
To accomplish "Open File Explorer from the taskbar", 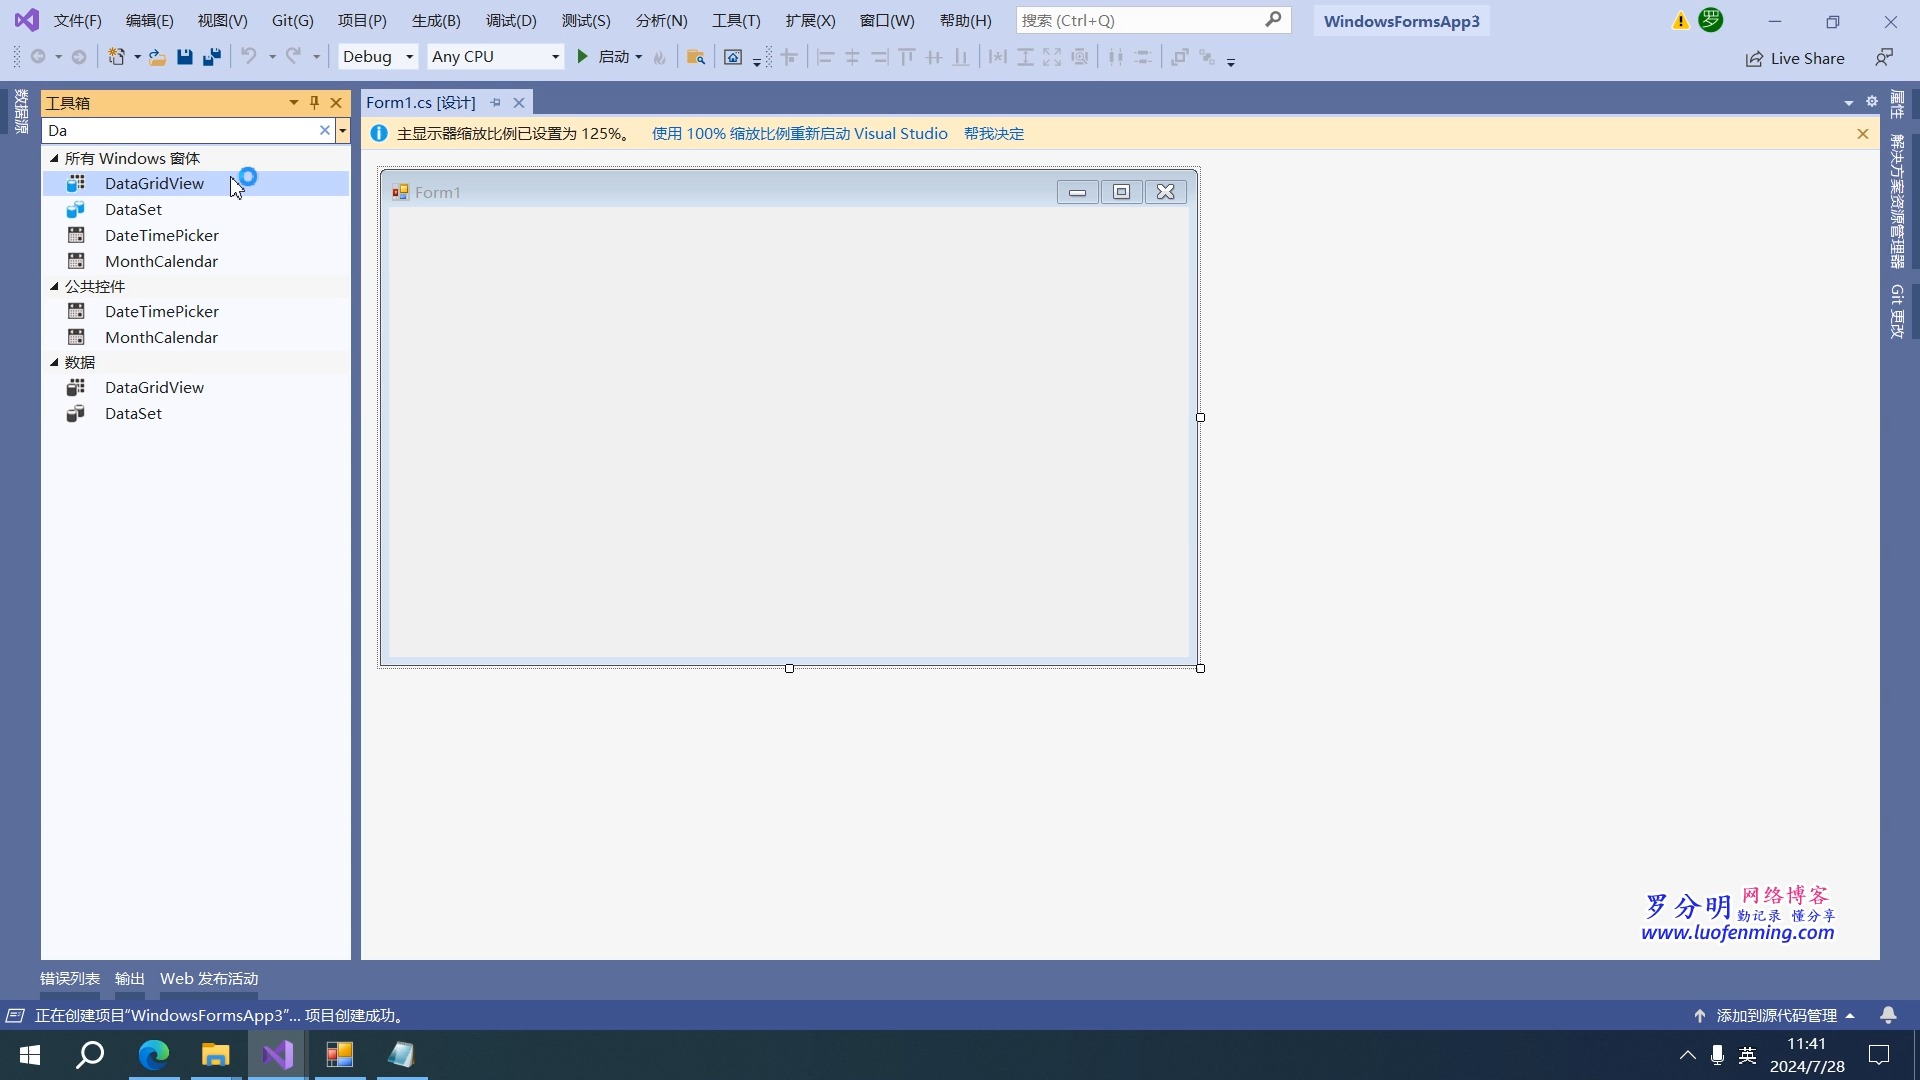I will point(215,1055).
